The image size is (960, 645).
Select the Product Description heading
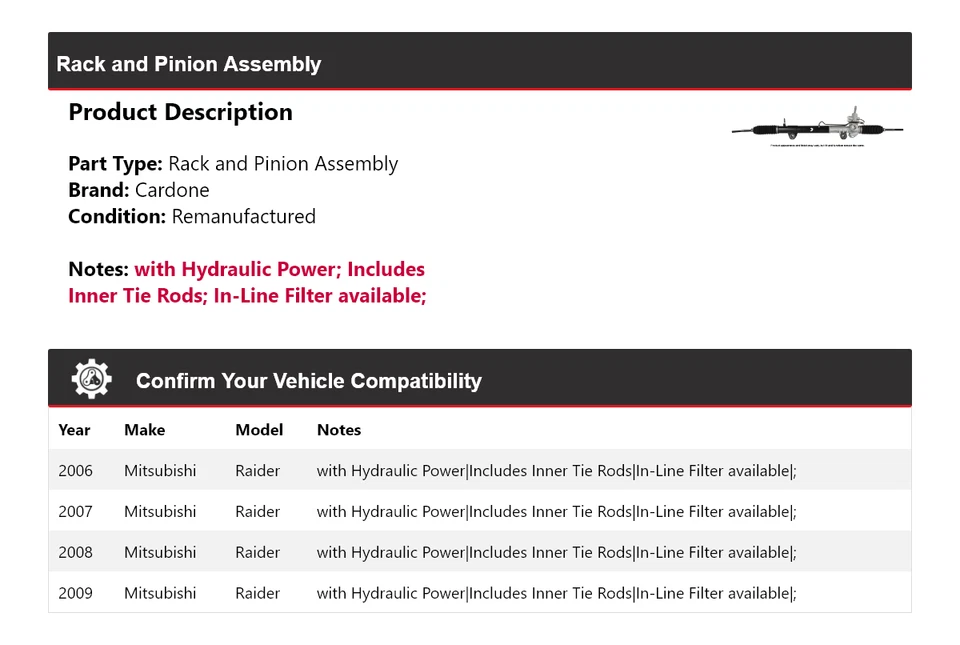(180, 112)
